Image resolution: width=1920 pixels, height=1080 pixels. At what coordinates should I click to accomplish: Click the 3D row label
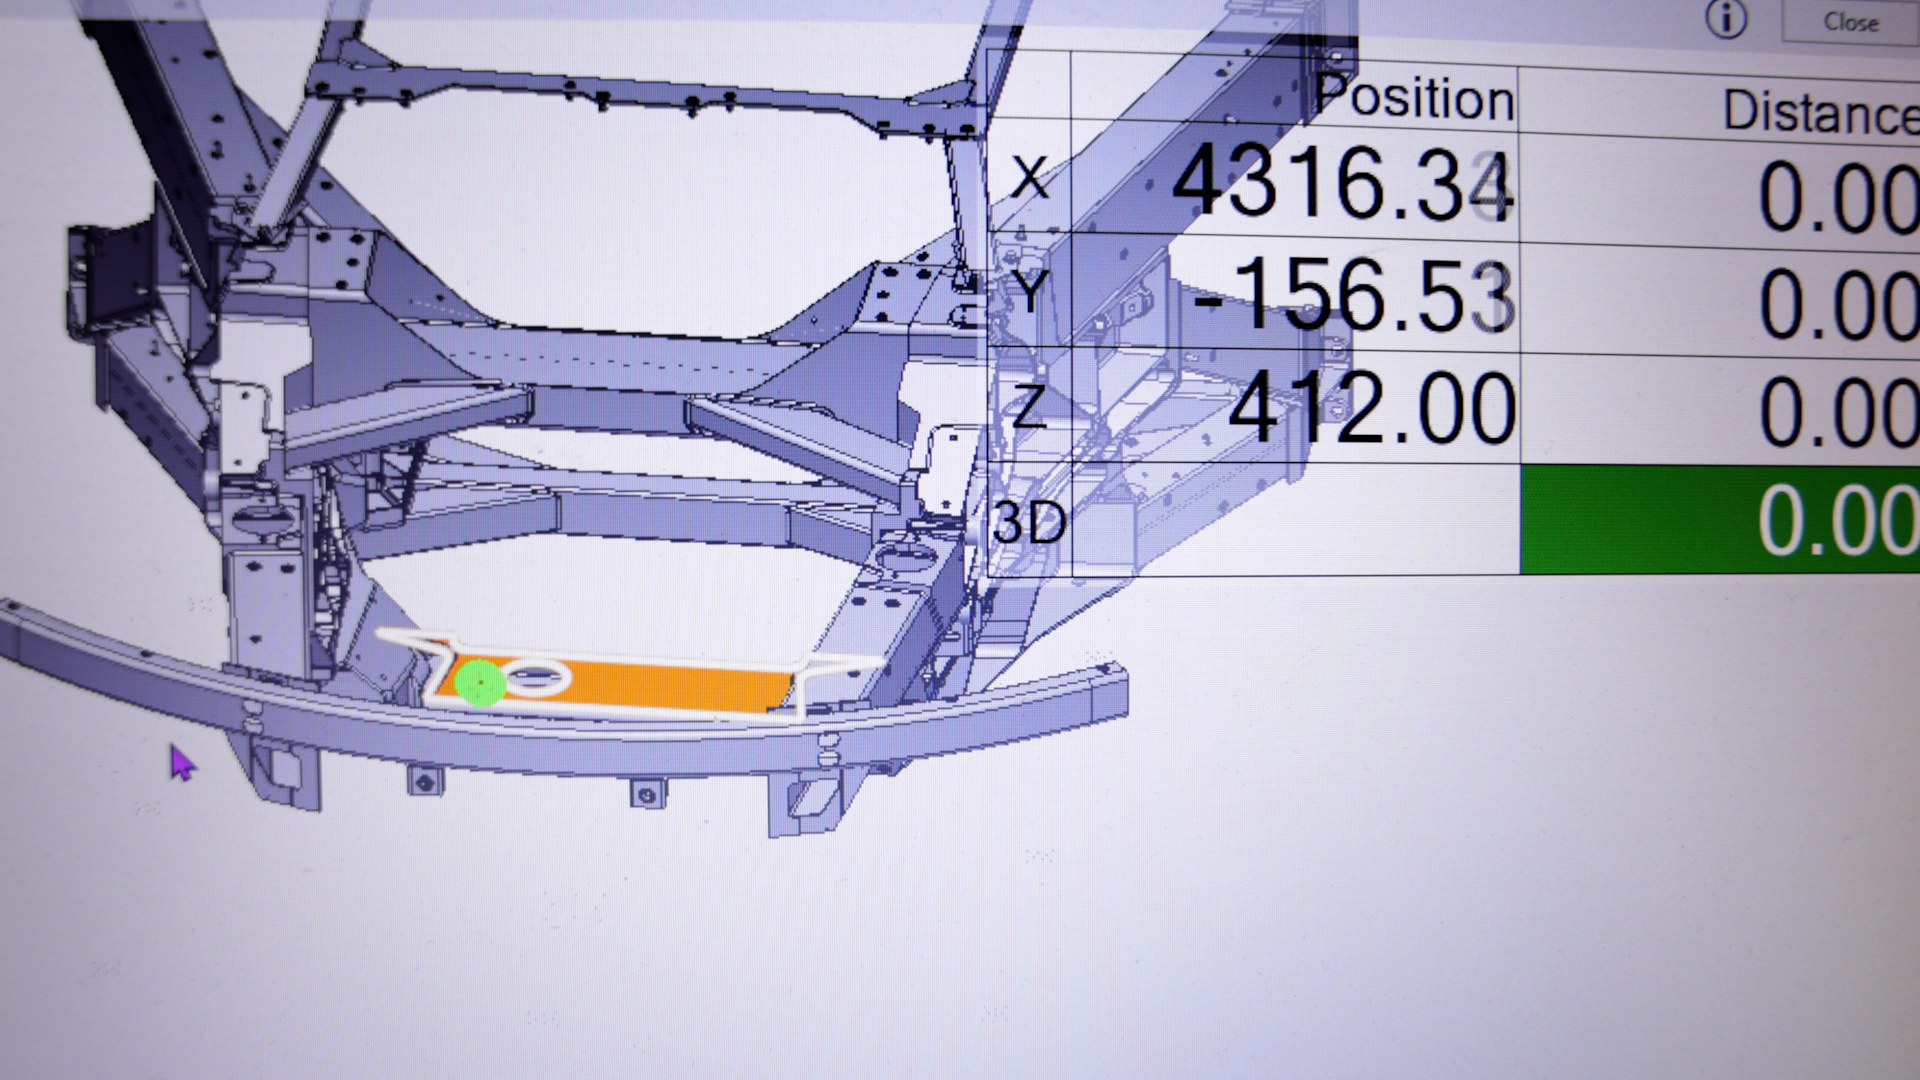pos(1030,522)
